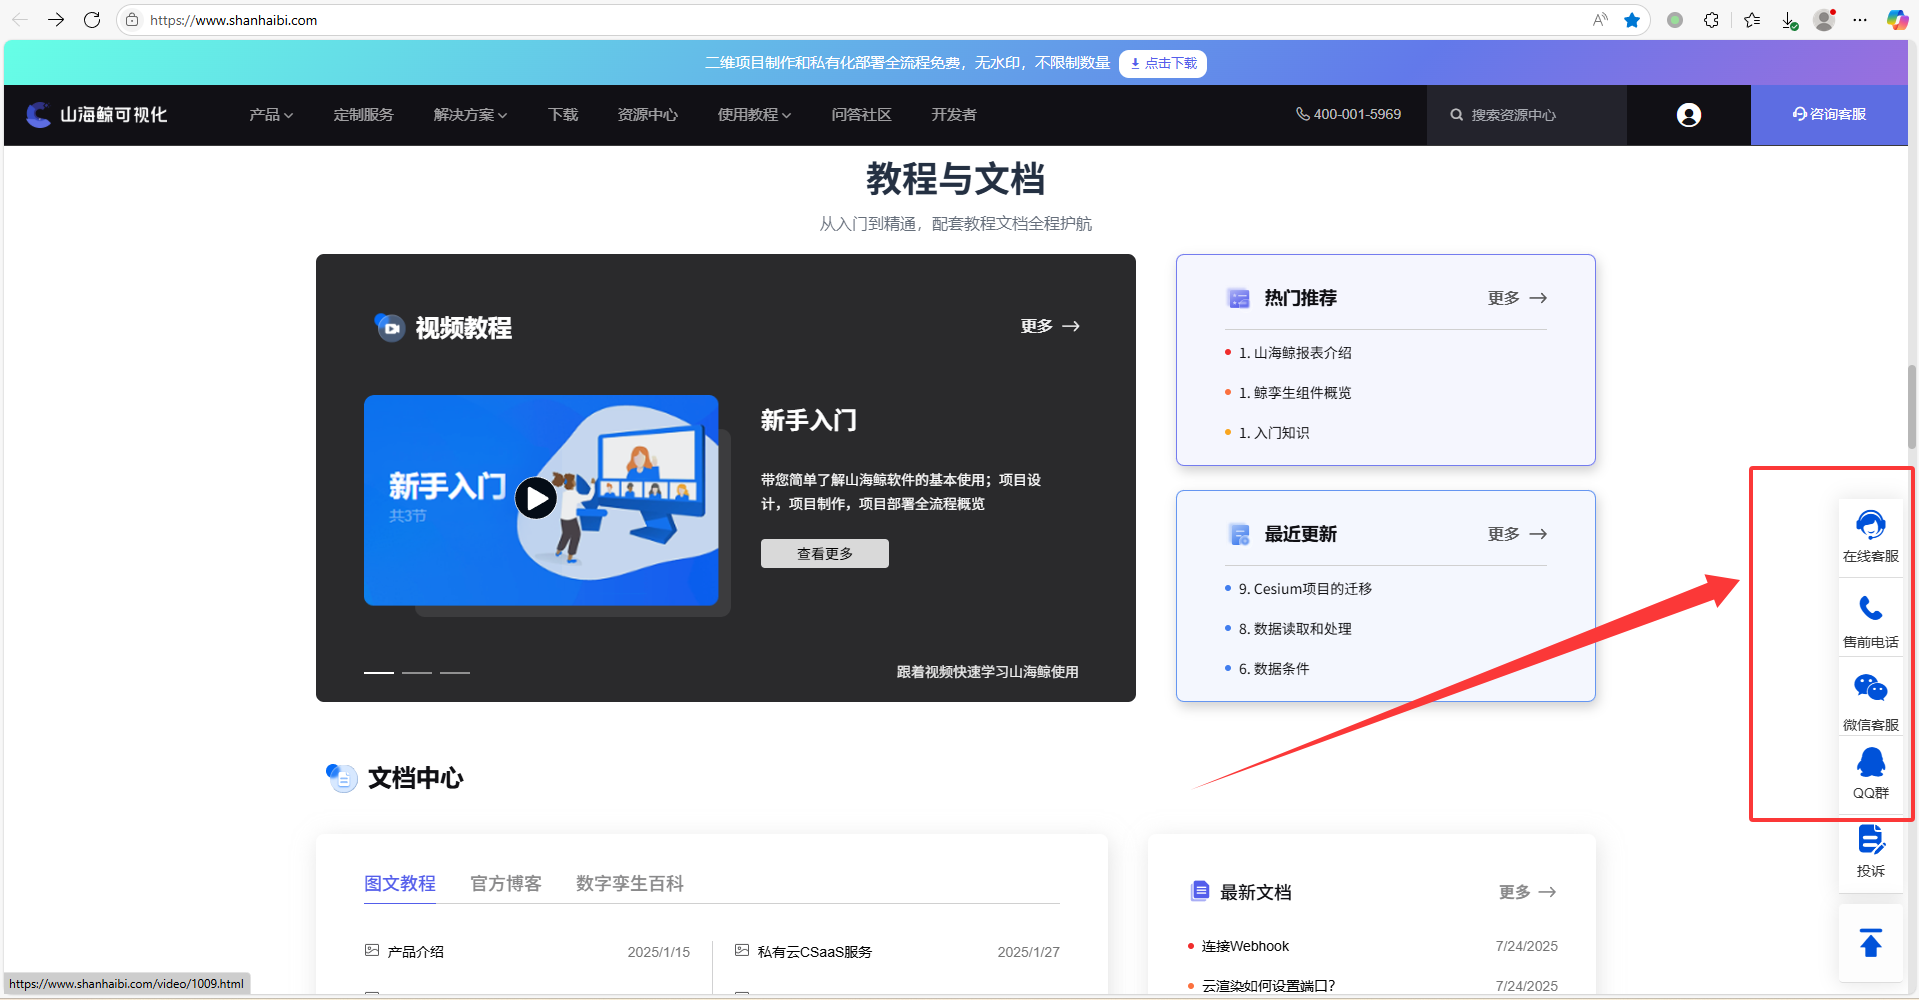The height and width of the screenshot is (1000, 1919).
Task: Play the 新手入门 video
Action: (536, 498)
